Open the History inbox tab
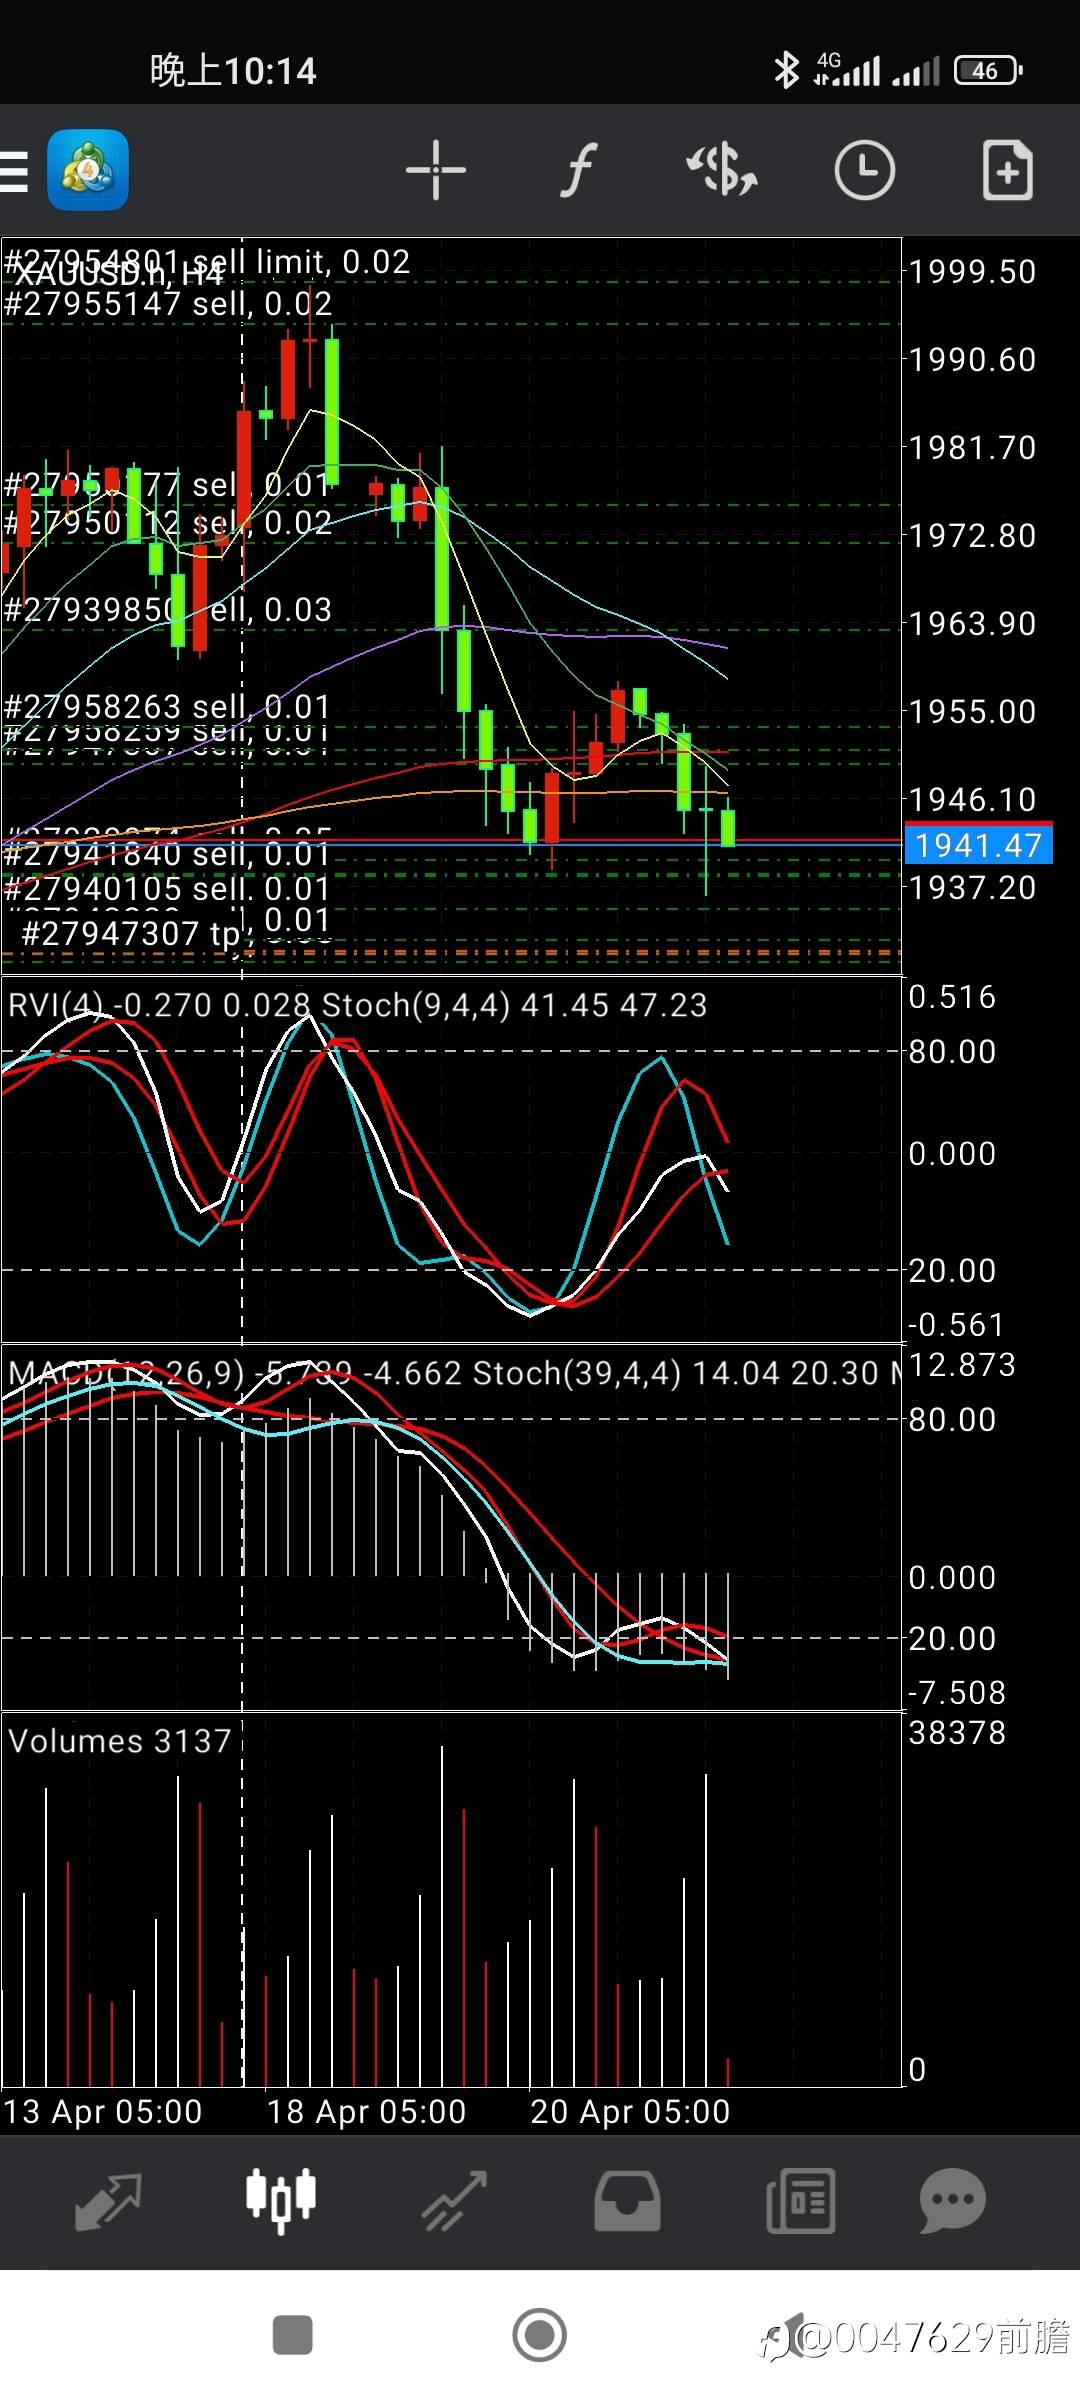This screenshot has height=2400, width=1080. 627,2201
